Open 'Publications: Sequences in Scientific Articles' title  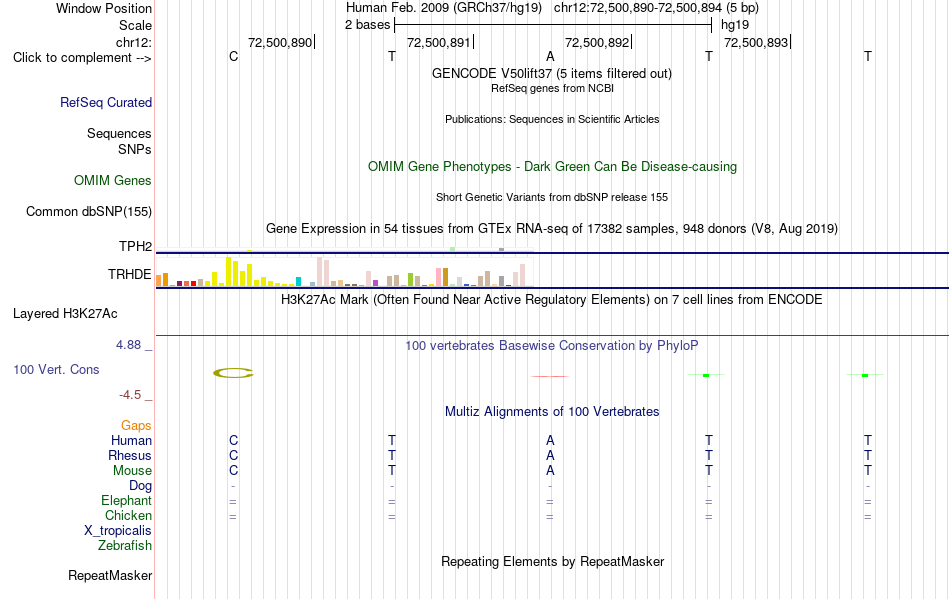tap(552, 119)
